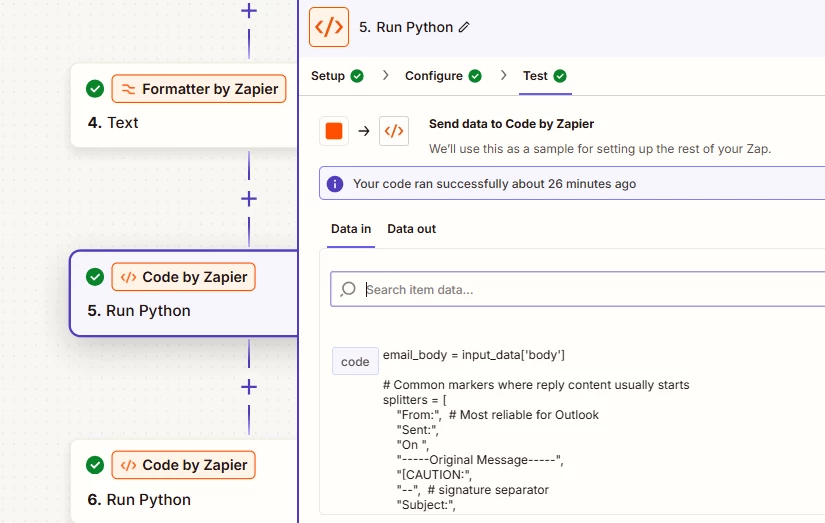This screenshot has height=523, width=825.
Task: Click the green checkmark on step 4
Action: click(x=95, y=89)
